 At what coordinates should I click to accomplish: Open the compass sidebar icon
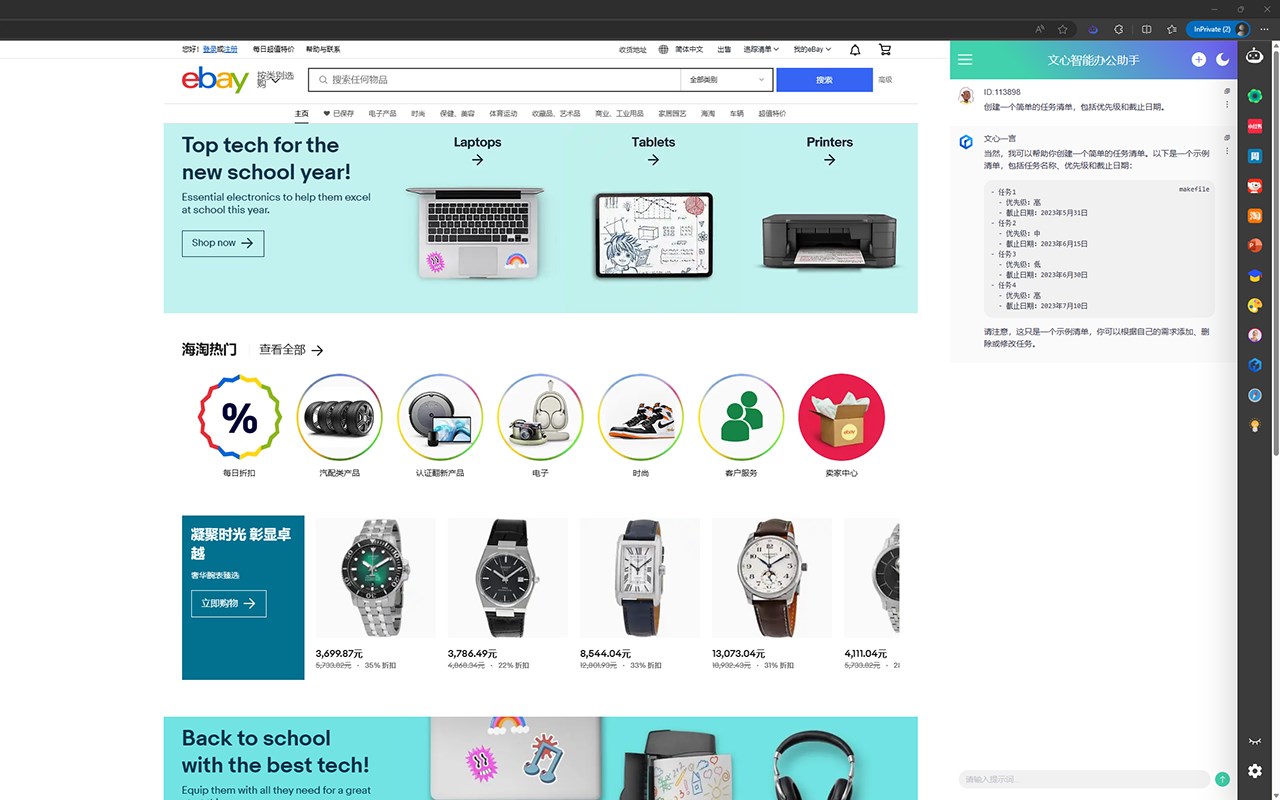tap(1254, 396)
